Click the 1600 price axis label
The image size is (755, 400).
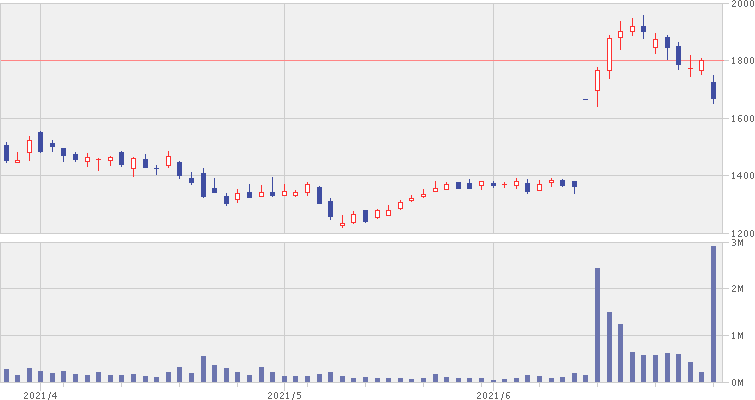tap(741, 118)
